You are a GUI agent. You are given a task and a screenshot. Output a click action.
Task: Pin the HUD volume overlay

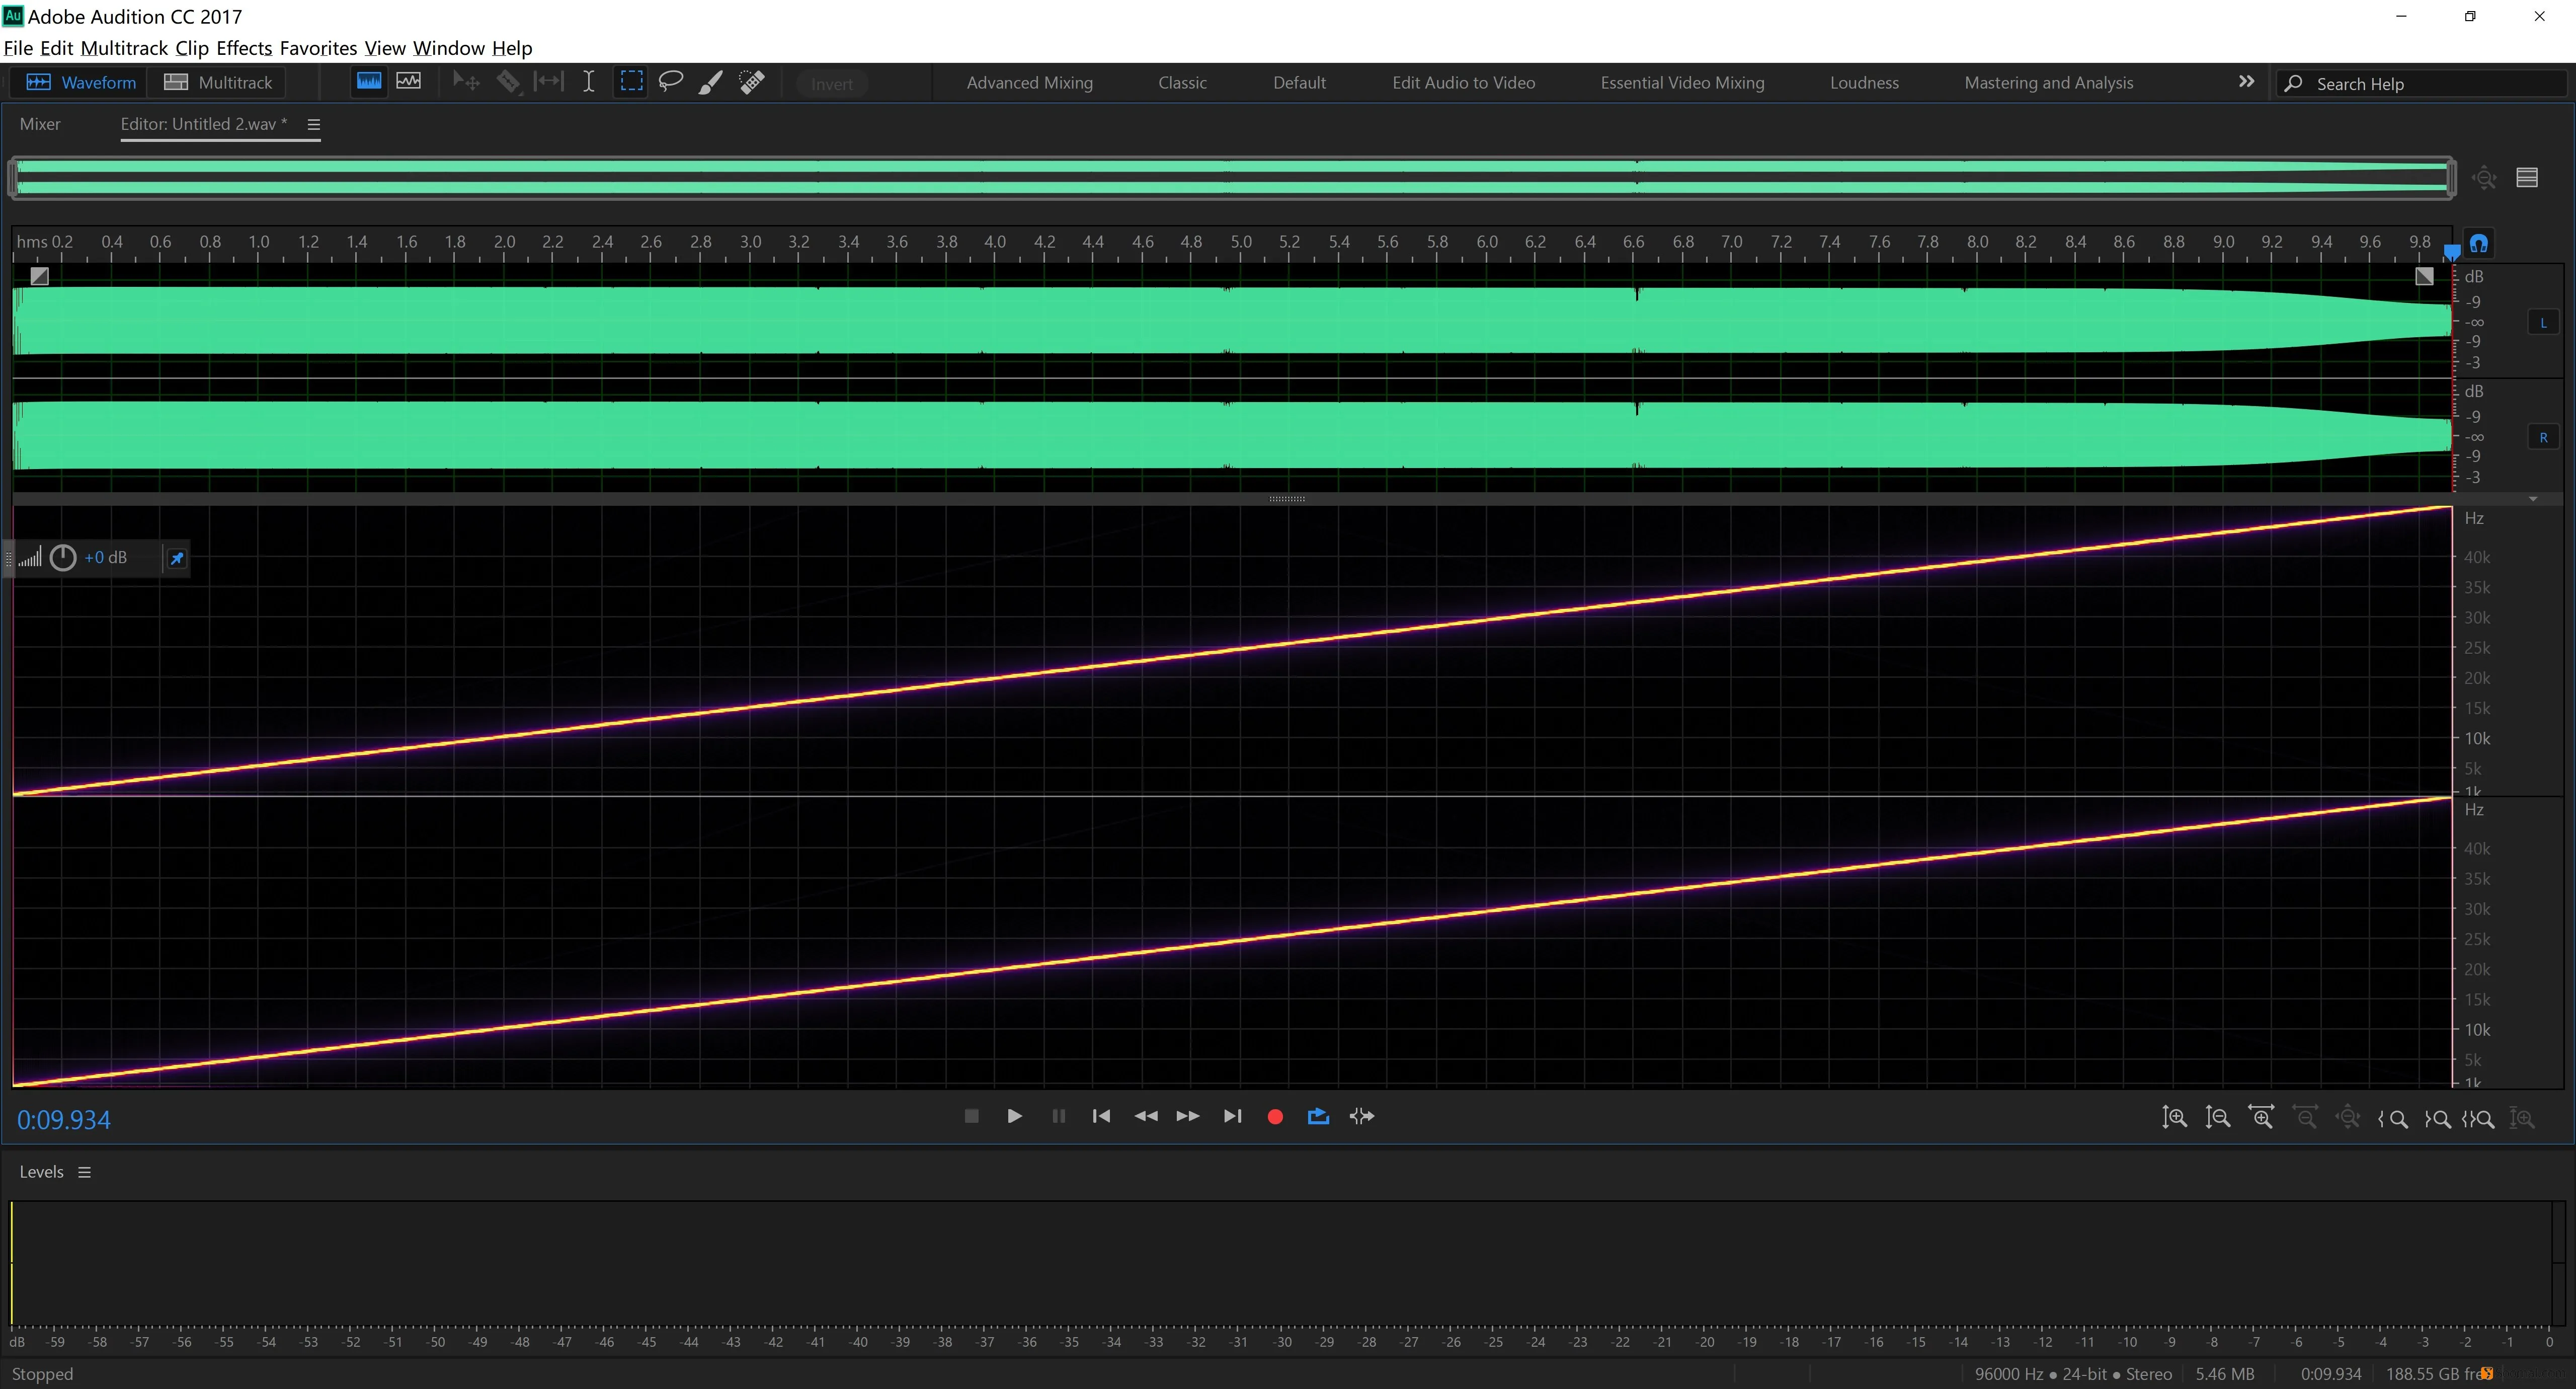click(x=177, y=558)
